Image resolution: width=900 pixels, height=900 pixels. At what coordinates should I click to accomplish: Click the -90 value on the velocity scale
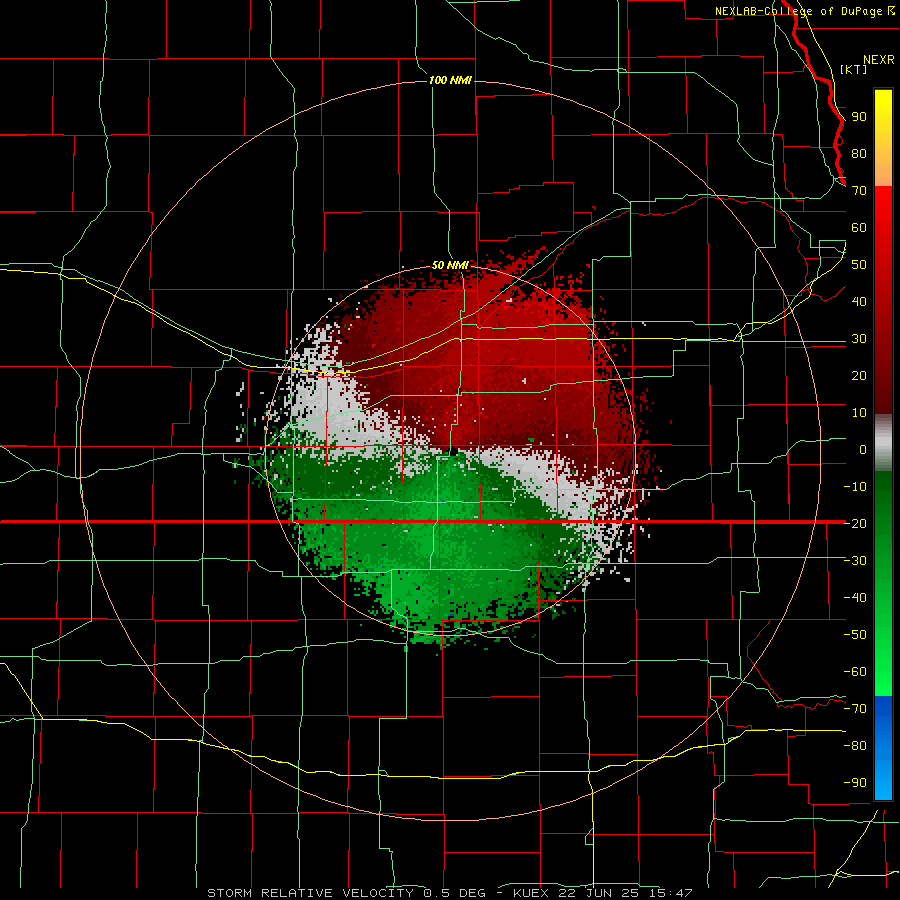pyautogui.click(x=855, y=783)
